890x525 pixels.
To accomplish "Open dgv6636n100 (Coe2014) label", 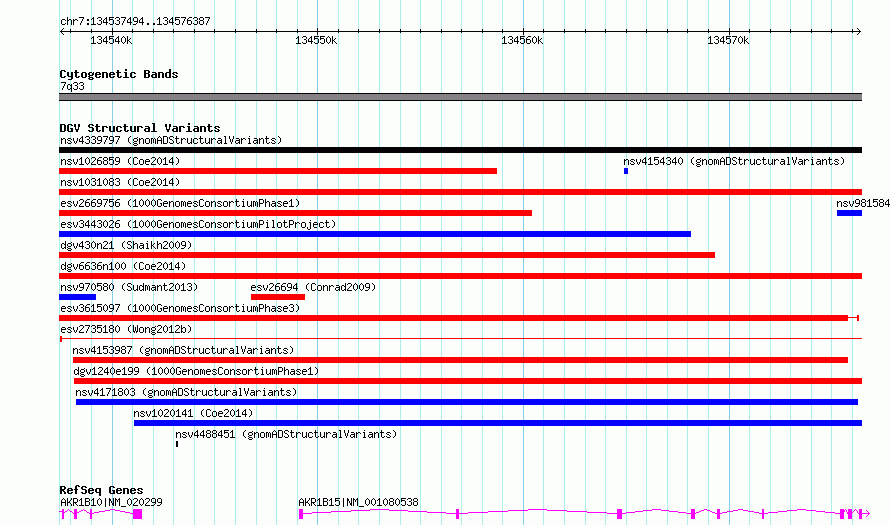I will tap(123, 266).
